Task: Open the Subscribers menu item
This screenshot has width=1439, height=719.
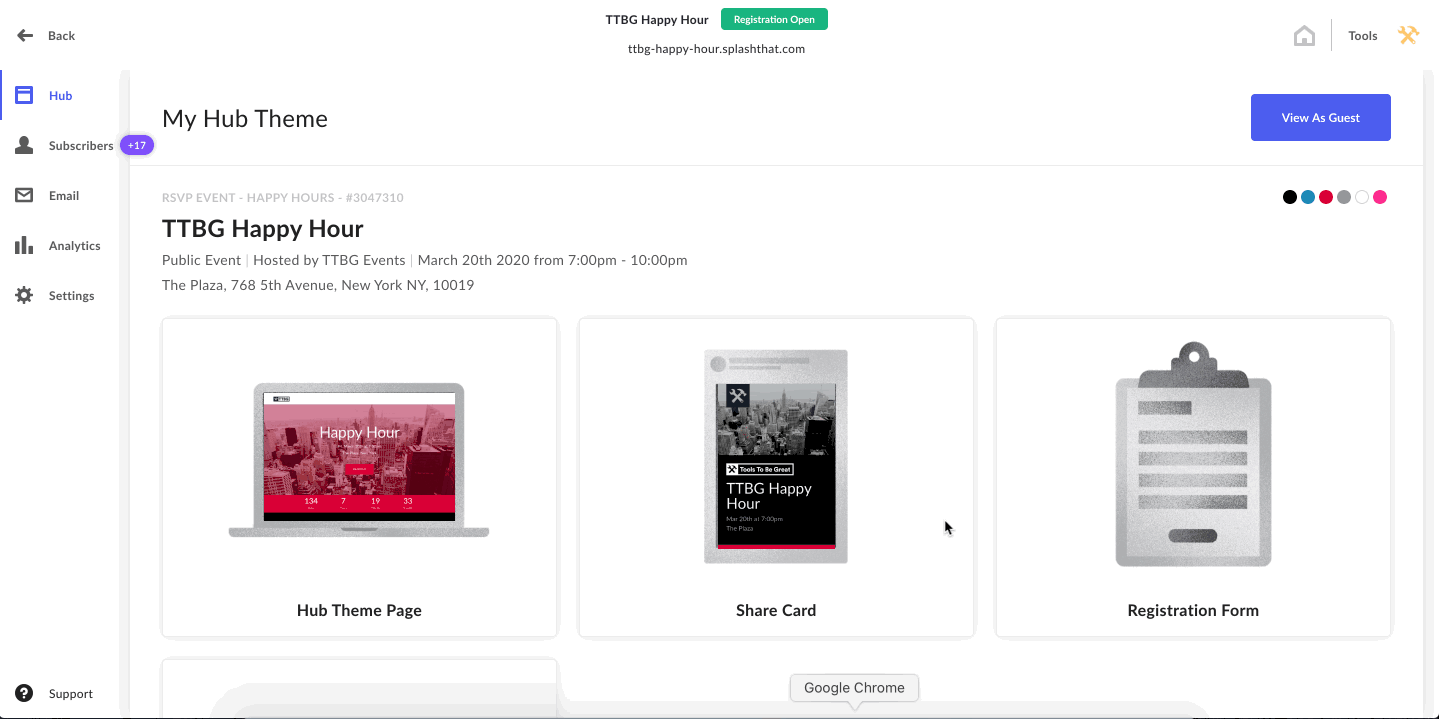Action: coord(81,146)
